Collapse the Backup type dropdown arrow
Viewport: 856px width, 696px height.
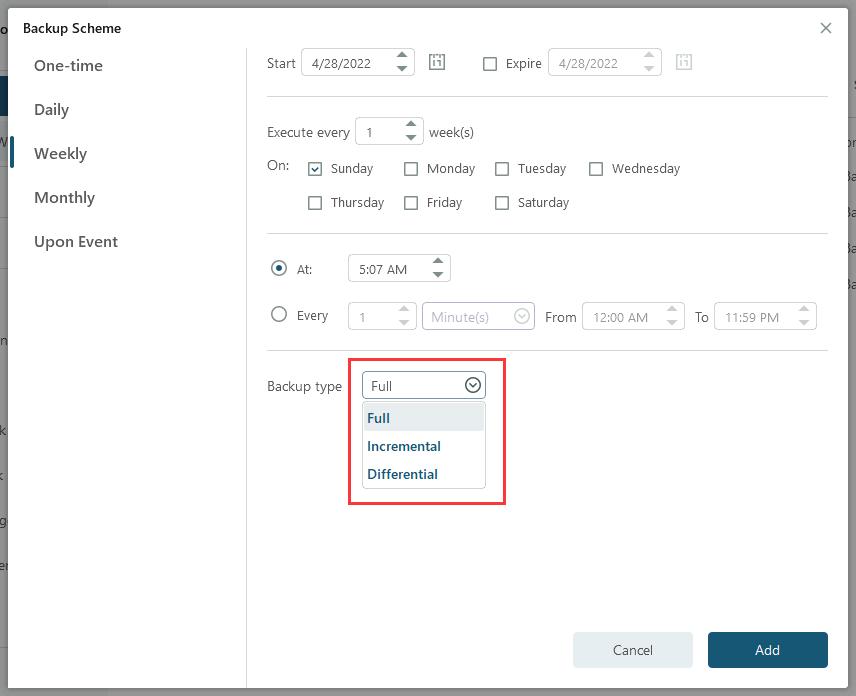pyautogui.click(x=473, y=385)
